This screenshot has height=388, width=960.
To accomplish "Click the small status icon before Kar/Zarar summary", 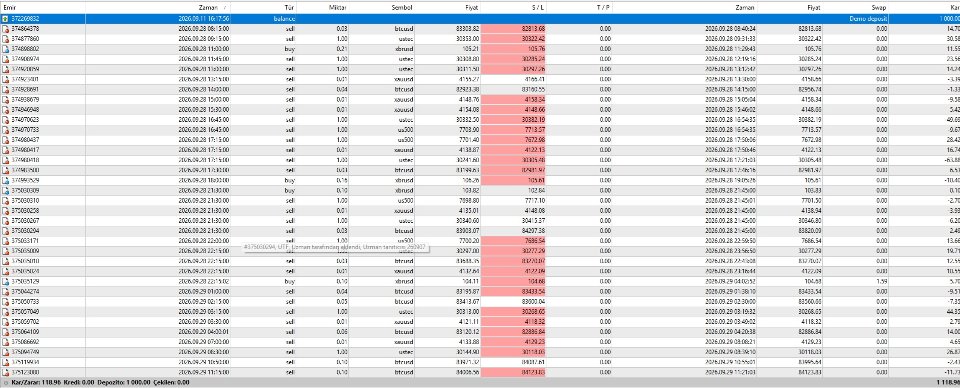I will (x=6, y=382).
